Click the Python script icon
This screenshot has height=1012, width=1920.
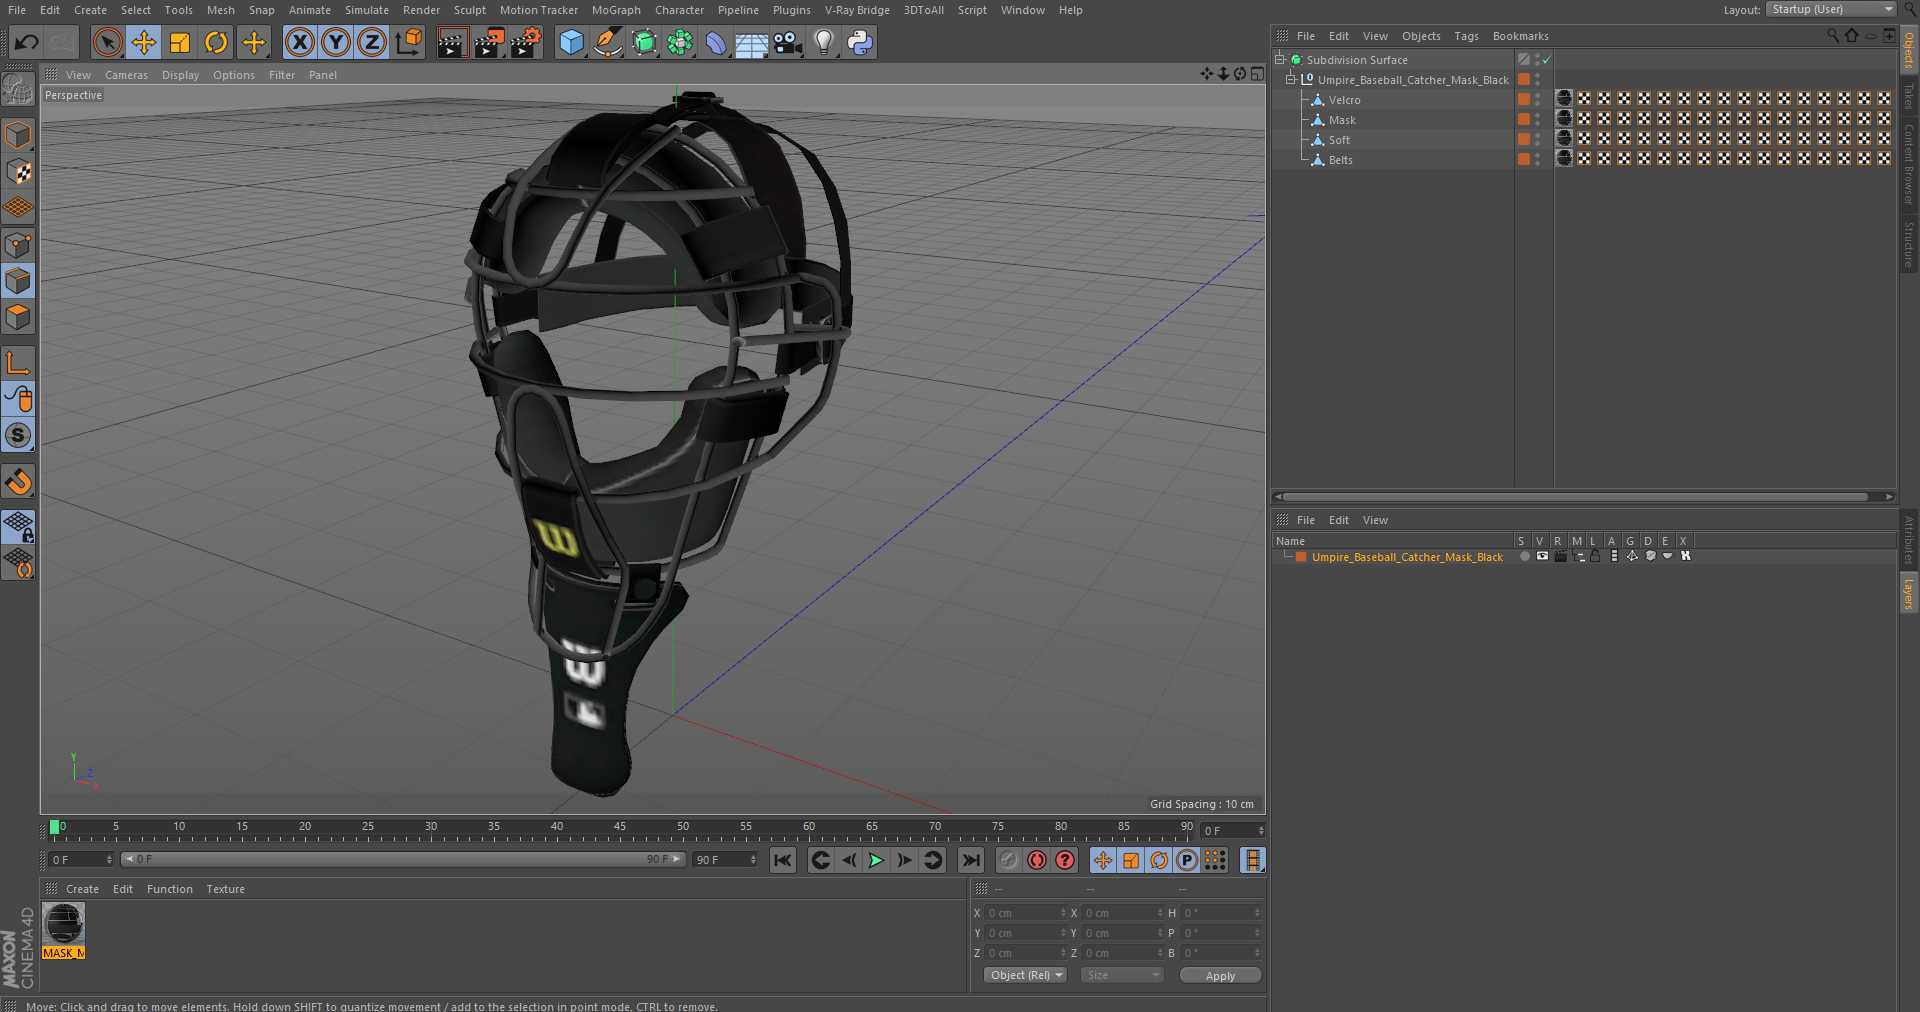tap(860, 42)
